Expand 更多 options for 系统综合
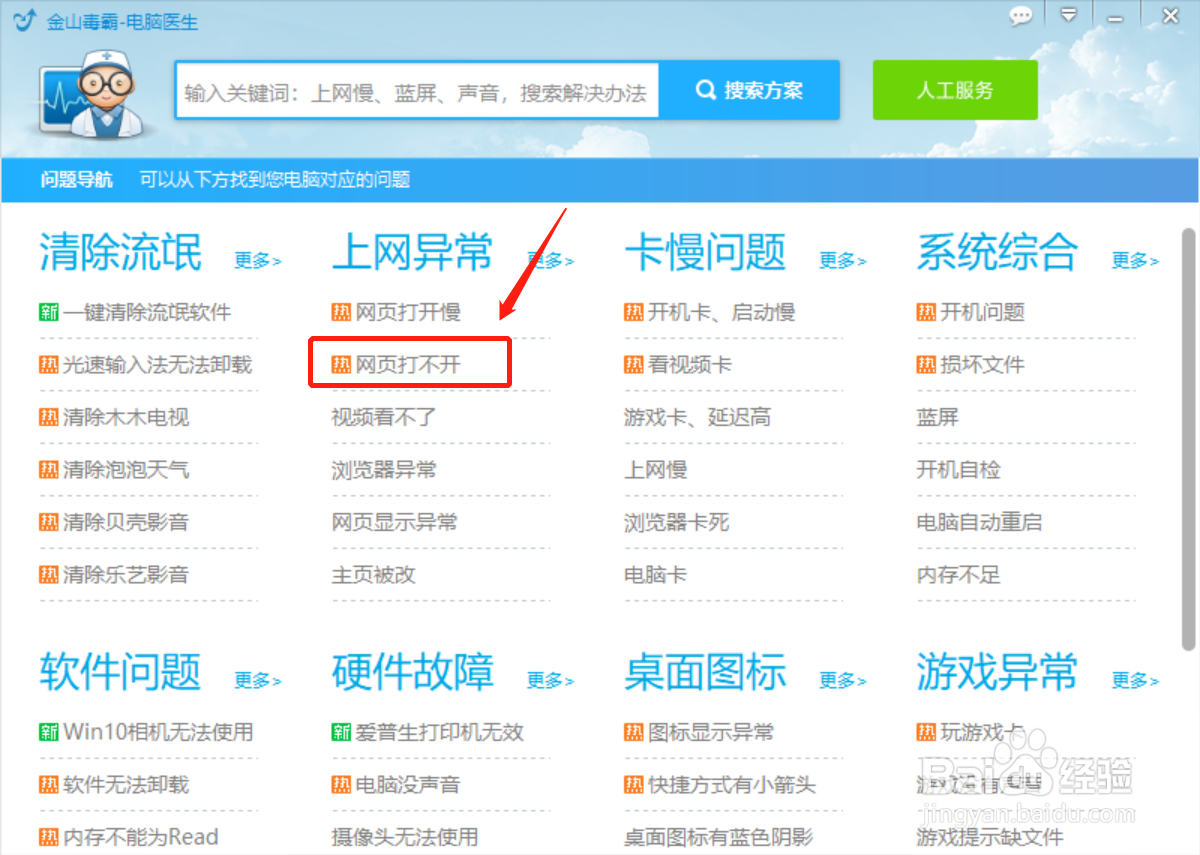 (1135, 261)
